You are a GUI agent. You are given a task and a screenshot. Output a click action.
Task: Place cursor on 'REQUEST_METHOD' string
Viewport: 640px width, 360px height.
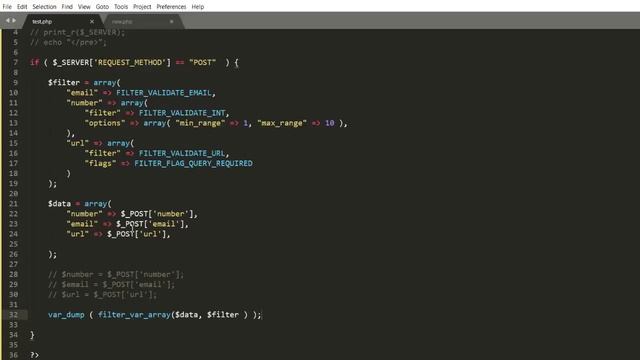[x=130, y=62]
